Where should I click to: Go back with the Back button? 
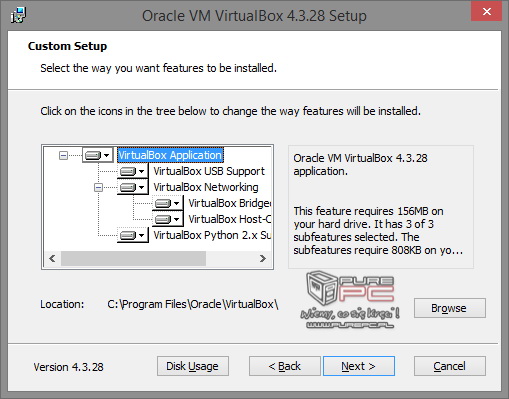pos(285,366)
